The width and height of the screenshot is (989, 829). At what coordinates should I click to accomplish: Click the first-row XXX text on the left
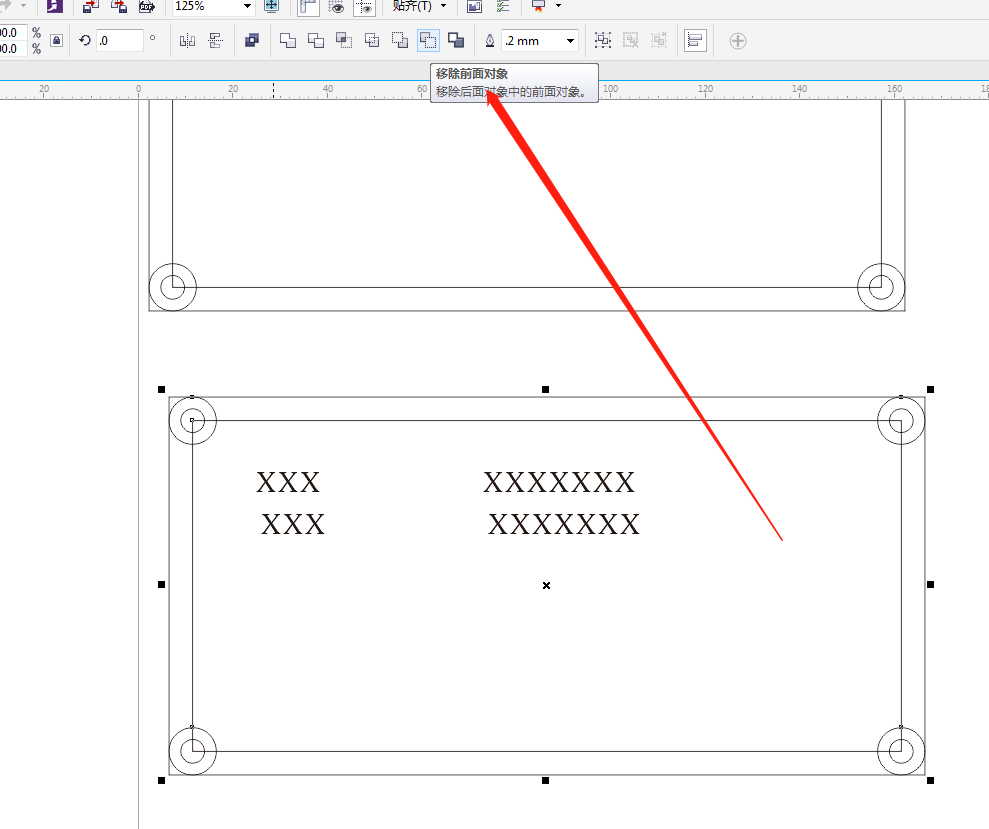288,483
